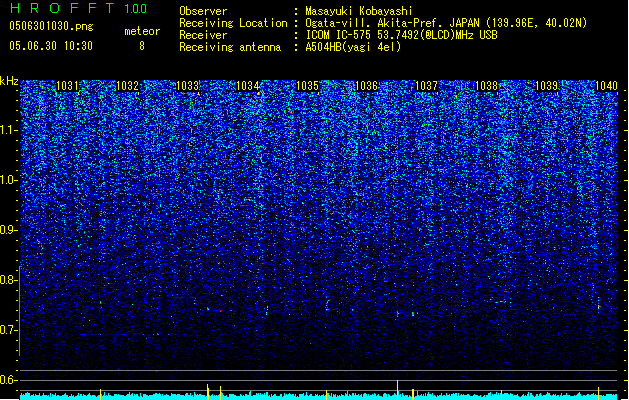Select observer name Masayuki Kobayashi
This screenshot has width=629, height=400.
click(358, 11)
